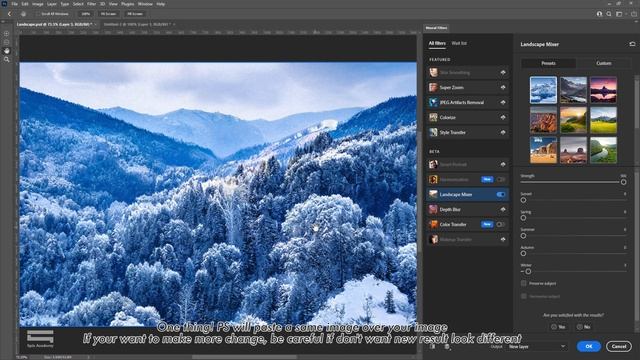The image size is (640, 360).
Task: Choose the winding river valley preset thumbnail
Action: pyautogui.click(x=603, y=150)
